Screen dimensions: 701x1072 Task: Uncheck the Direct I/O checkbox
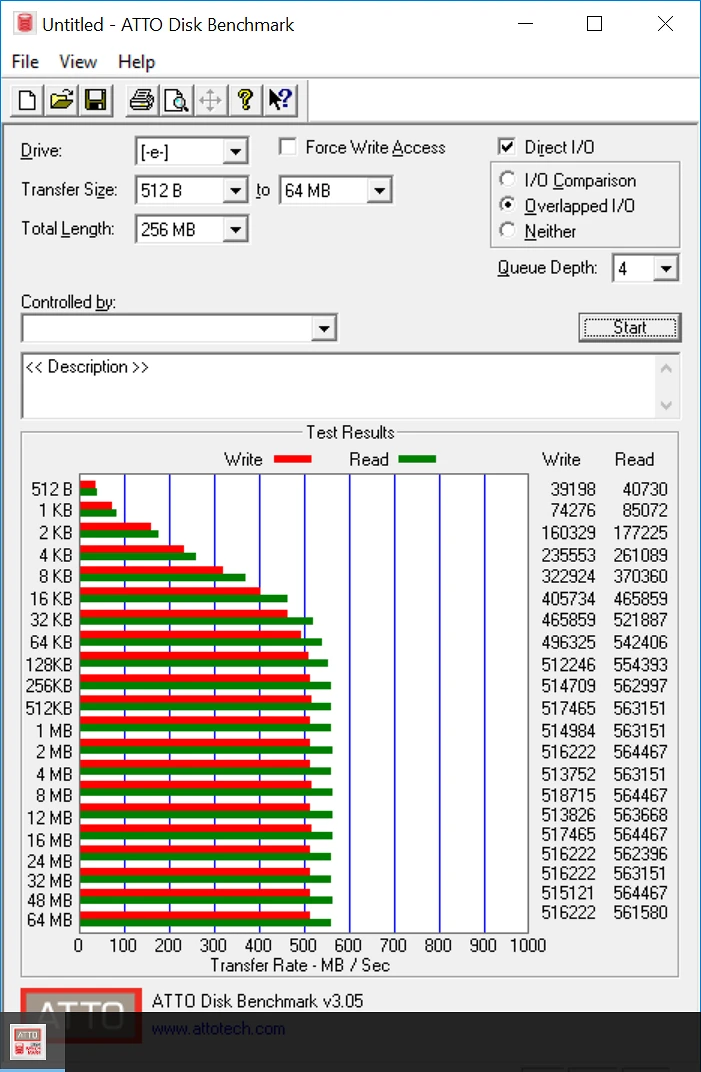[507, 148]
